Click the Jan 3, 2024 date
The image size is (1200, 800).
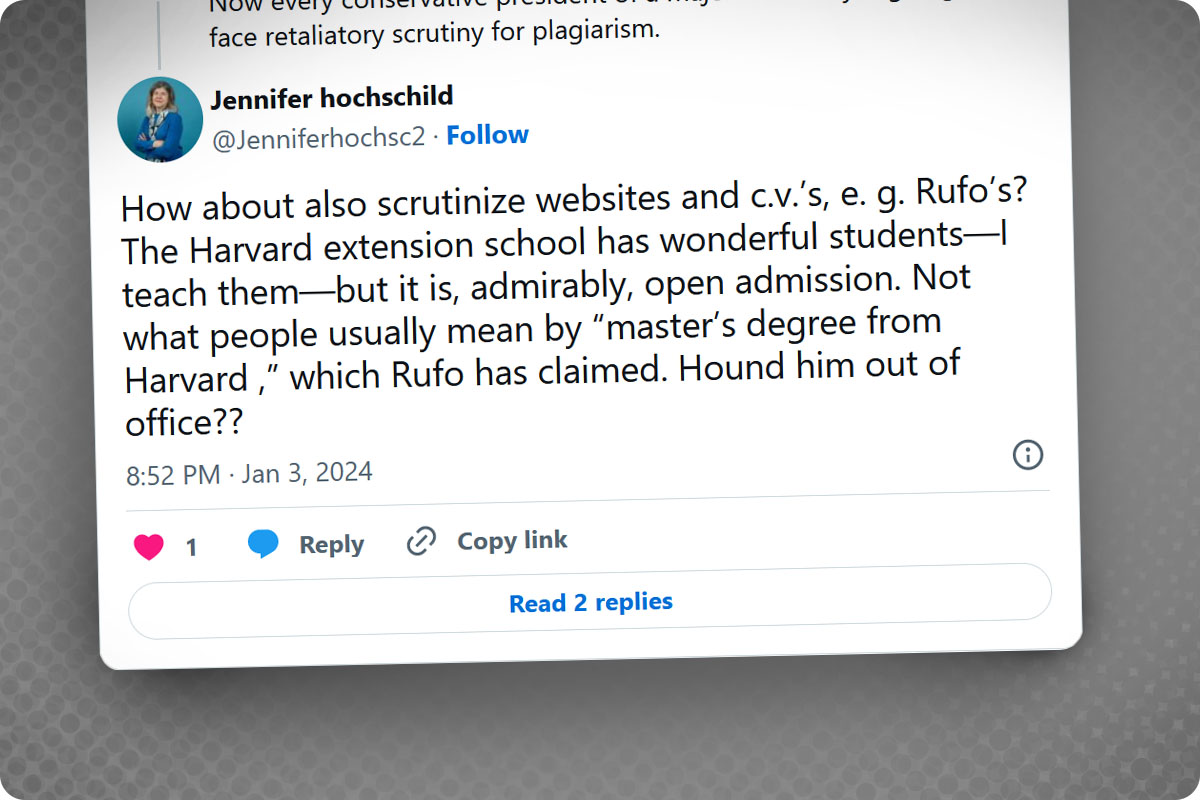(307, 472)
